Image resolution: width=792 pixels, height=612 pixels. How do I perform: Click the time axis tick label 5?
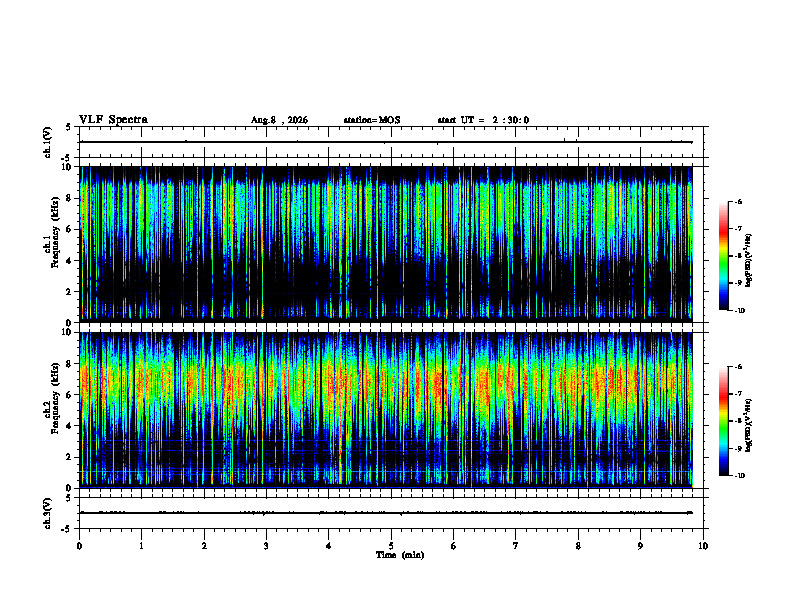(391, 546)
